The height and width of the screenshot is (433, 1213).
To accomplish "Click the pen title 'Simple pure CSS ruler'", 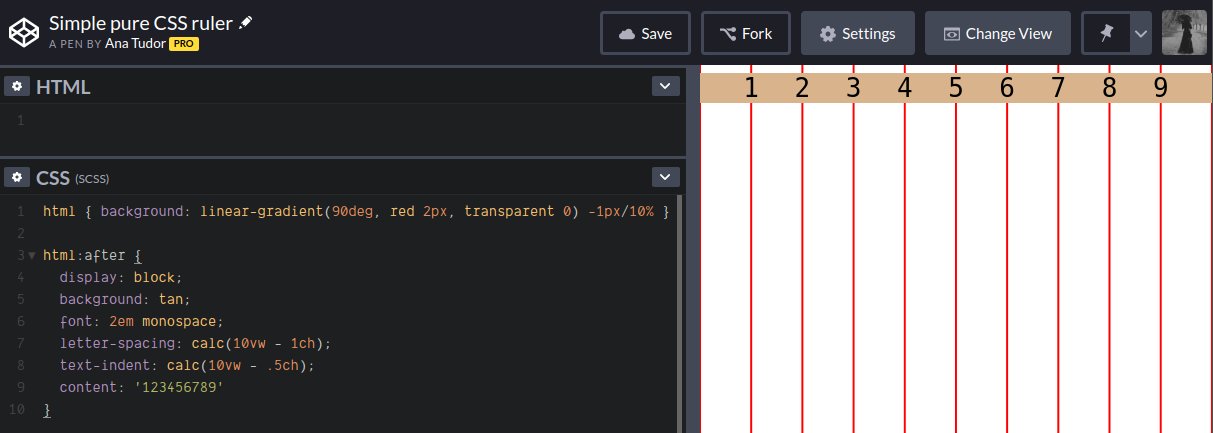I will click(x=141, y=23).
